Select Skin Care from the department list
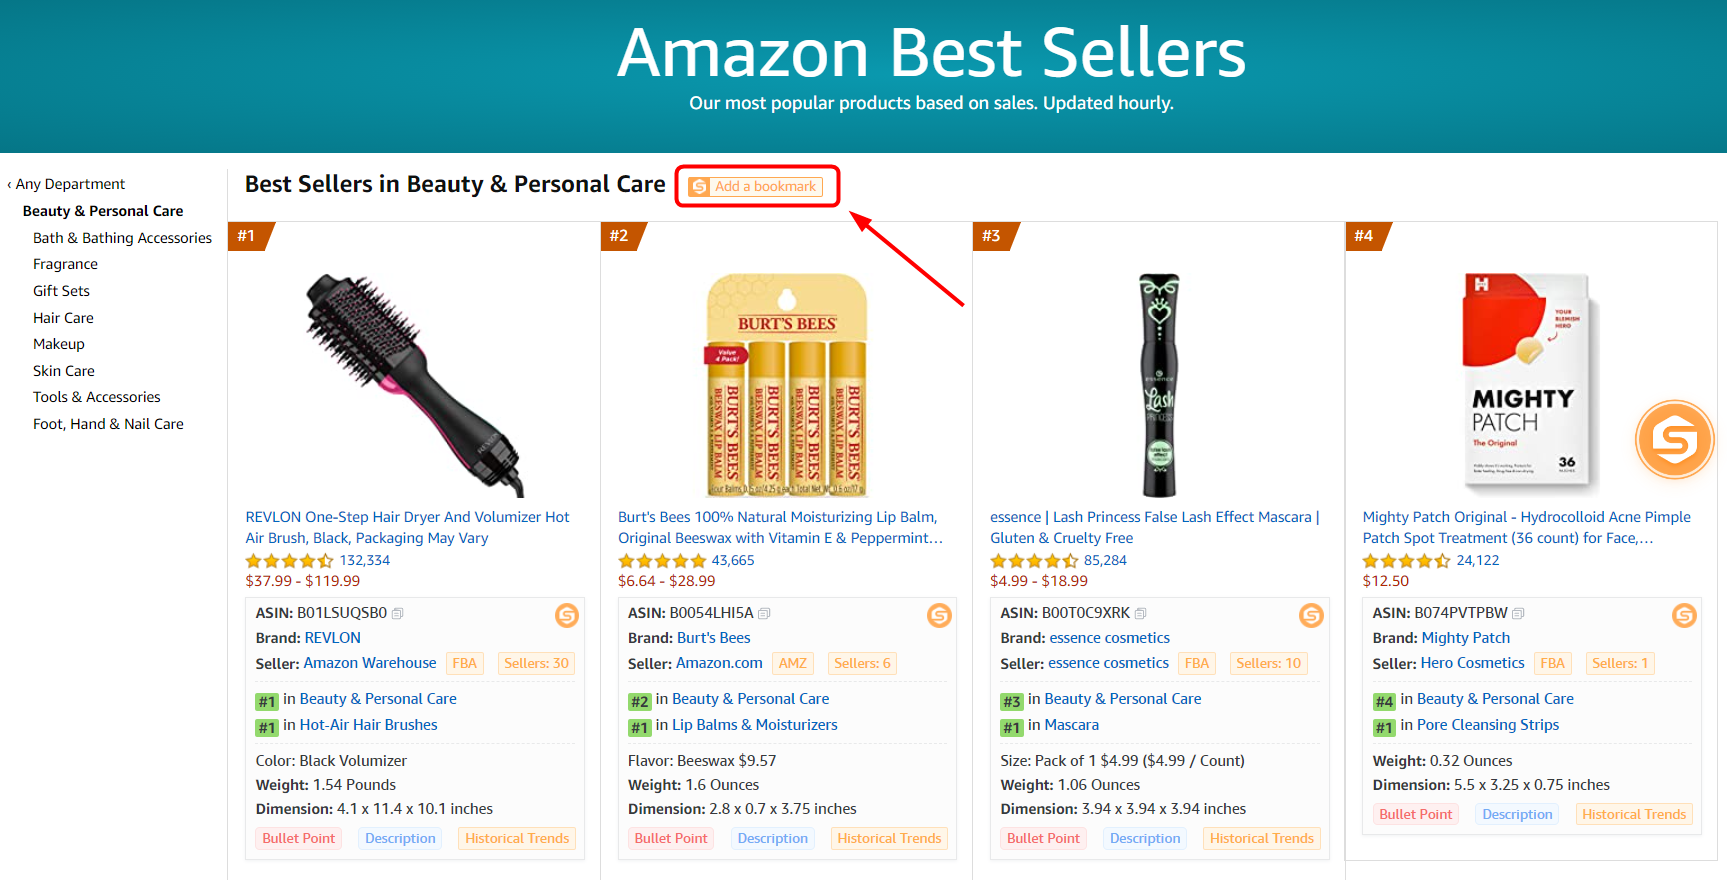 click(x=64, y=371)
